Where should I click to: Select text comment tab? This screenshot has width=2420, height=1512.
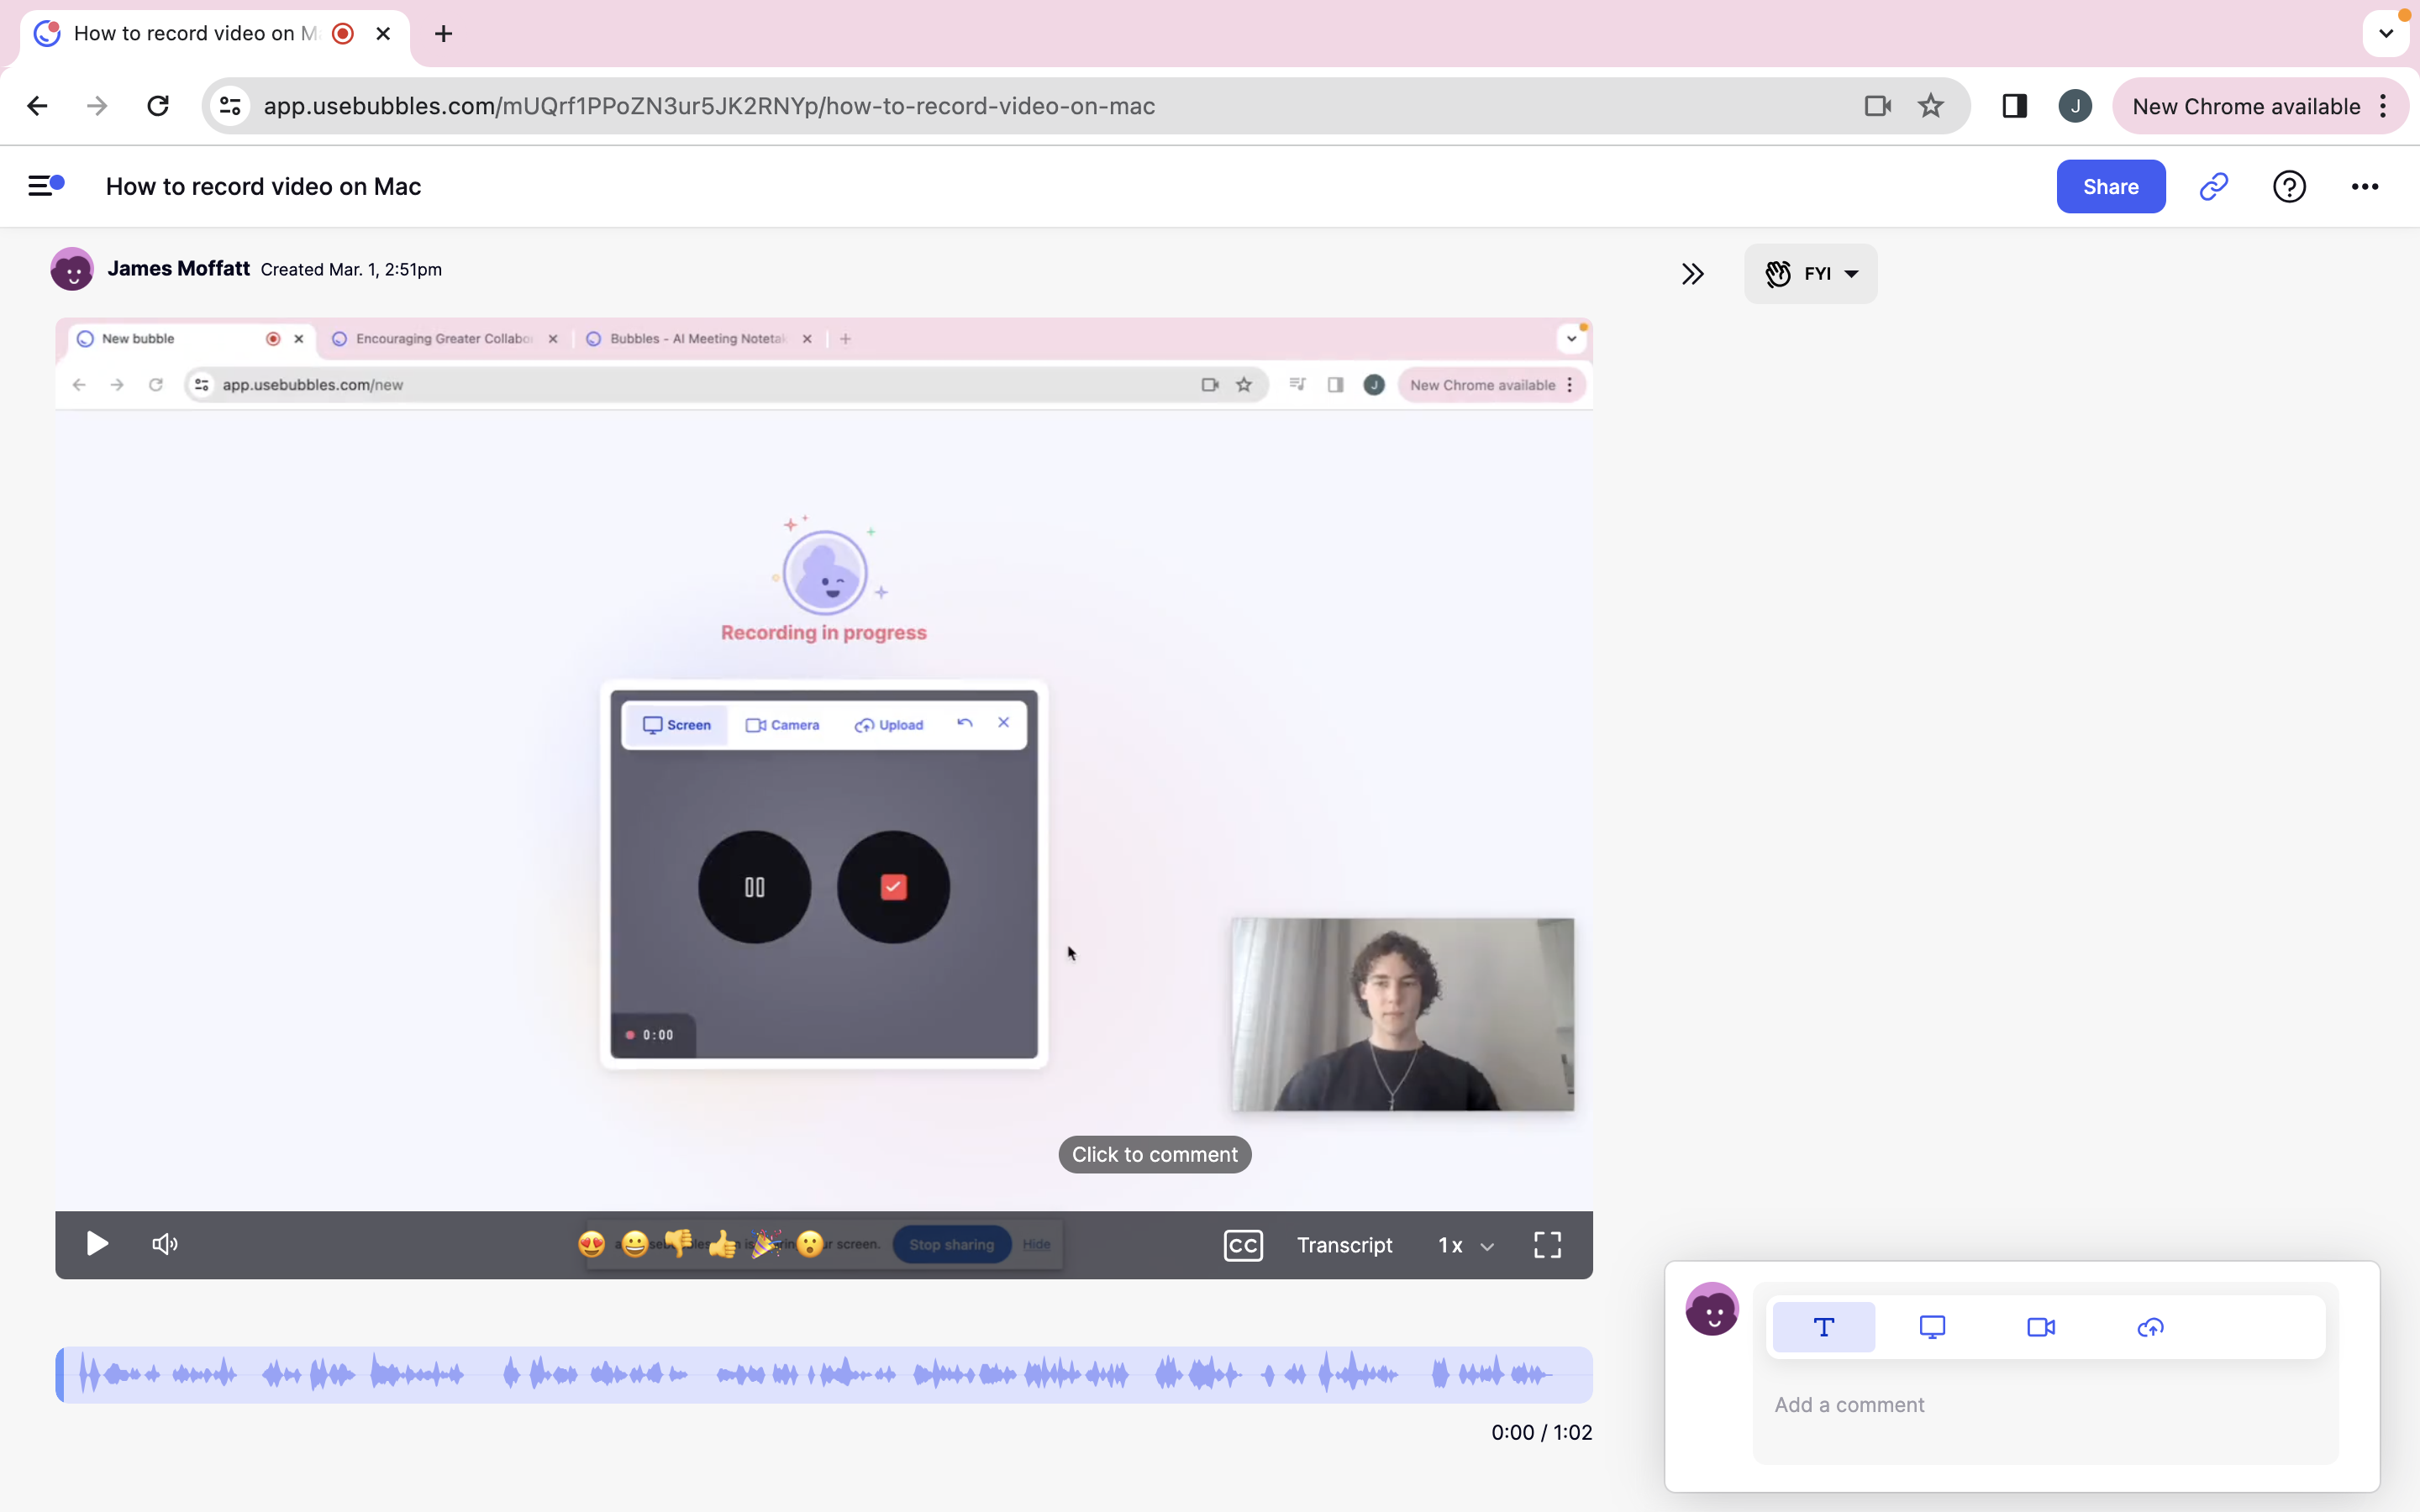(1823, 1327)
